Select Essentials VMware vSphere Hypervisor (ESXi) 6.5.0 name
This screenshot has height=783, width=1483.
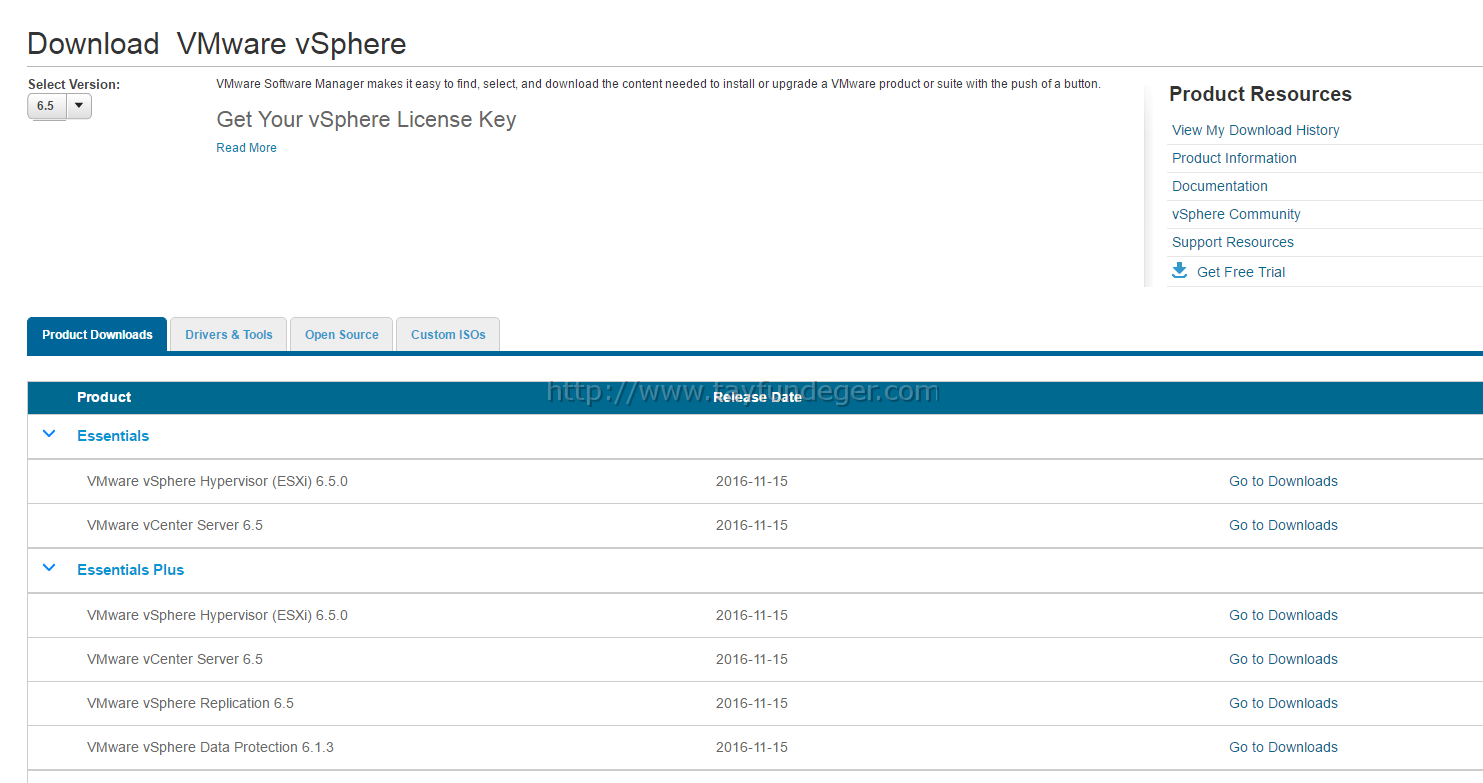point(217,481)
